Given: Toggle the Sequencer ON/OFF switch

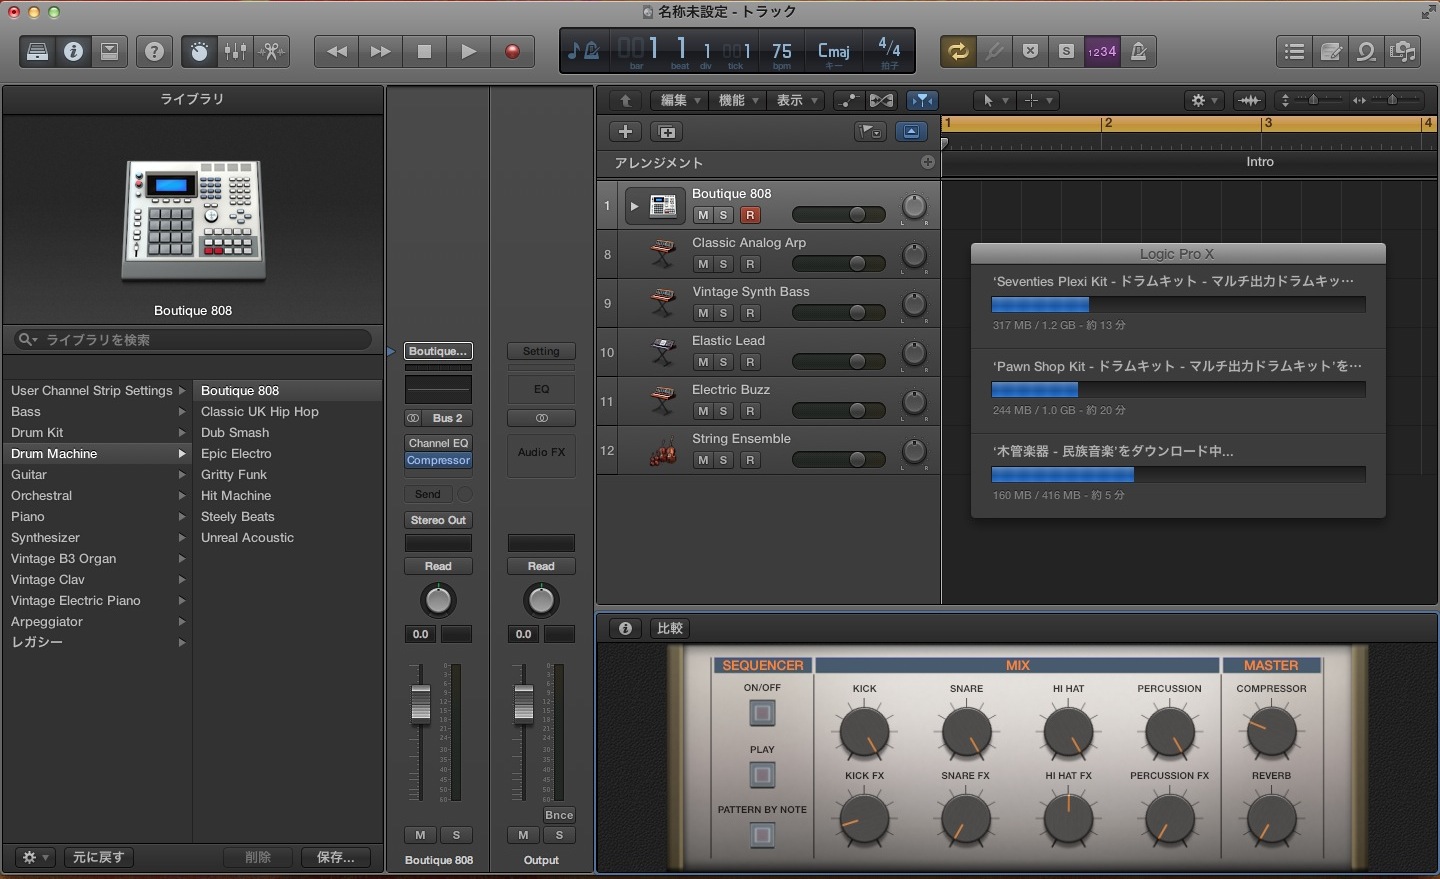Looking at the screenshot, I should (x=762, y=713).
